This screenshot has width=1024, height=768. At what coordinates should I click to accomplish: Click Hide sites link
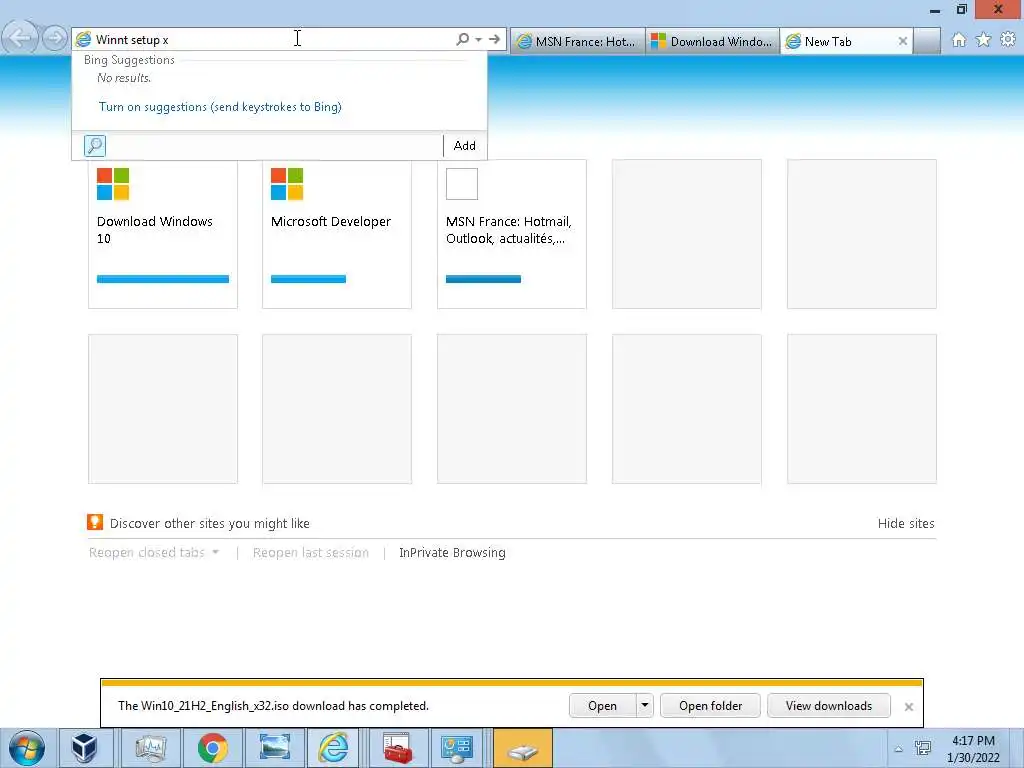[906, 523]
